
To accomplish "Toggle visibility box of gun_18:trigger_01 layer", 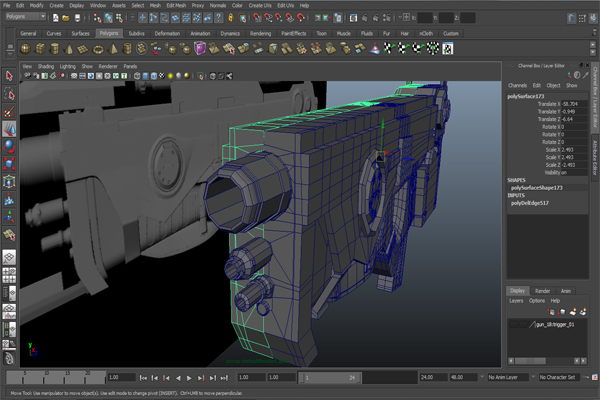I will click(x=513, y=325).
